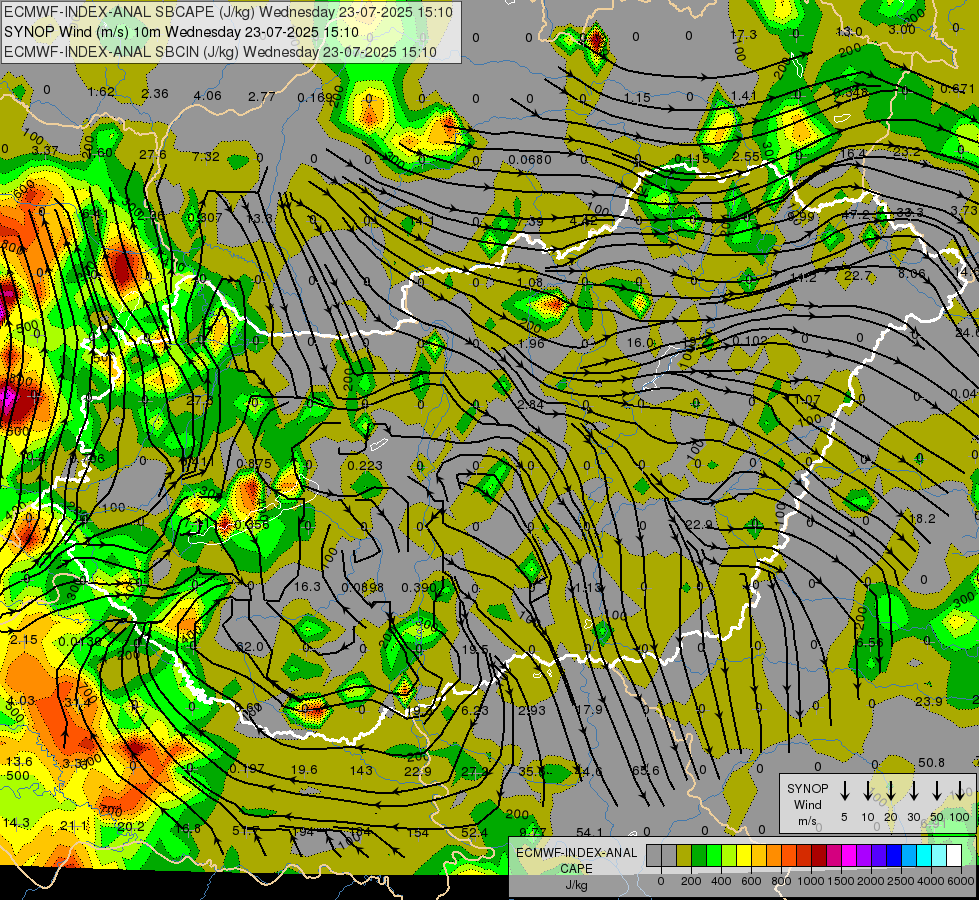Click the 143 value on the map

tap(361, 770)
